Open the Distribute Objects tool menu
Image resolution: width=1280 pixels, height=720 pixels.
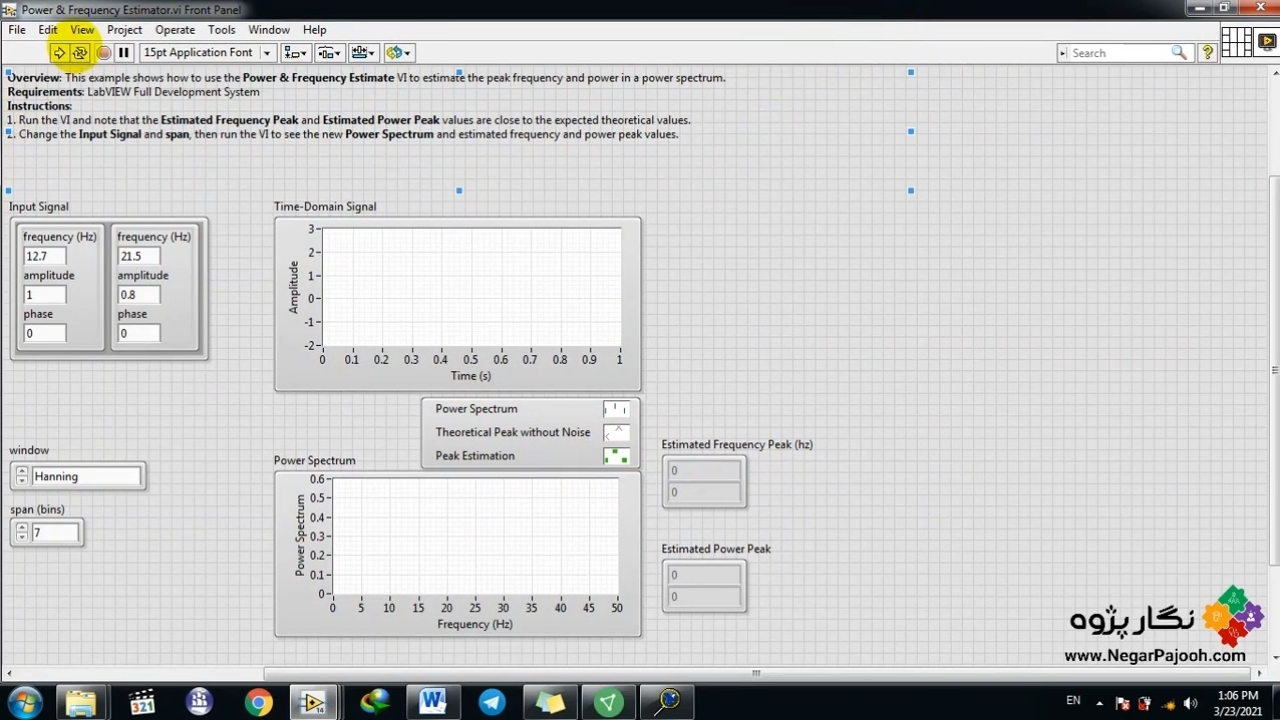(x=329, y=53)
